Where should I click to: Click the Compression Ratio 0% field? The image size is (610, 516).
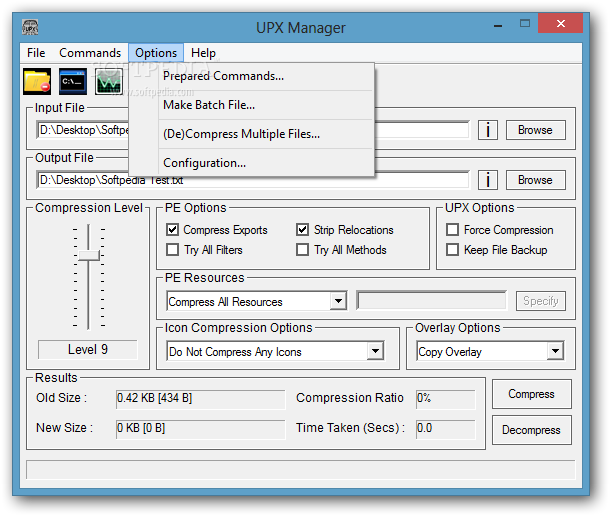tap(445, 398)
